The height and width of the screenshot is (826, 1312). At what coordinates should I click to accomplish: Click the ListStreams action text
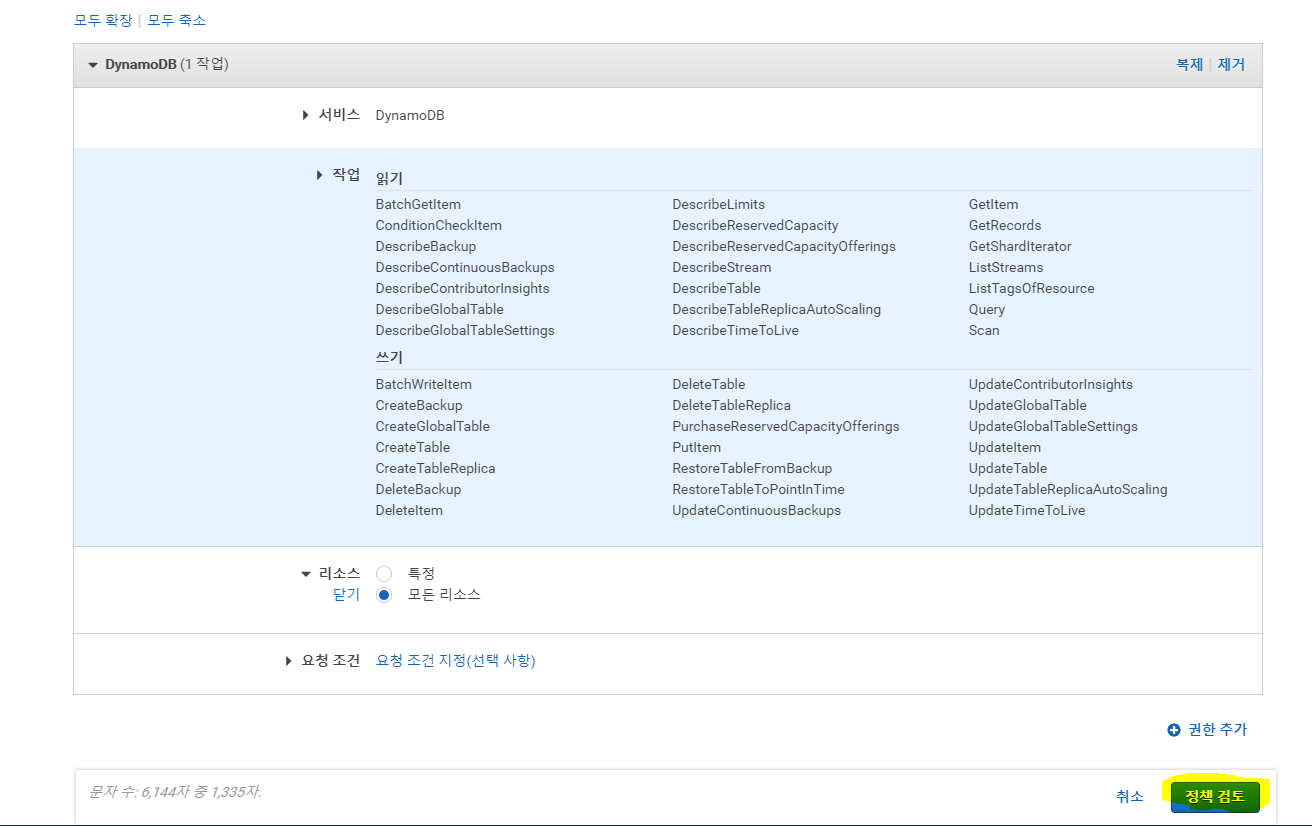tap(1006, 267)
